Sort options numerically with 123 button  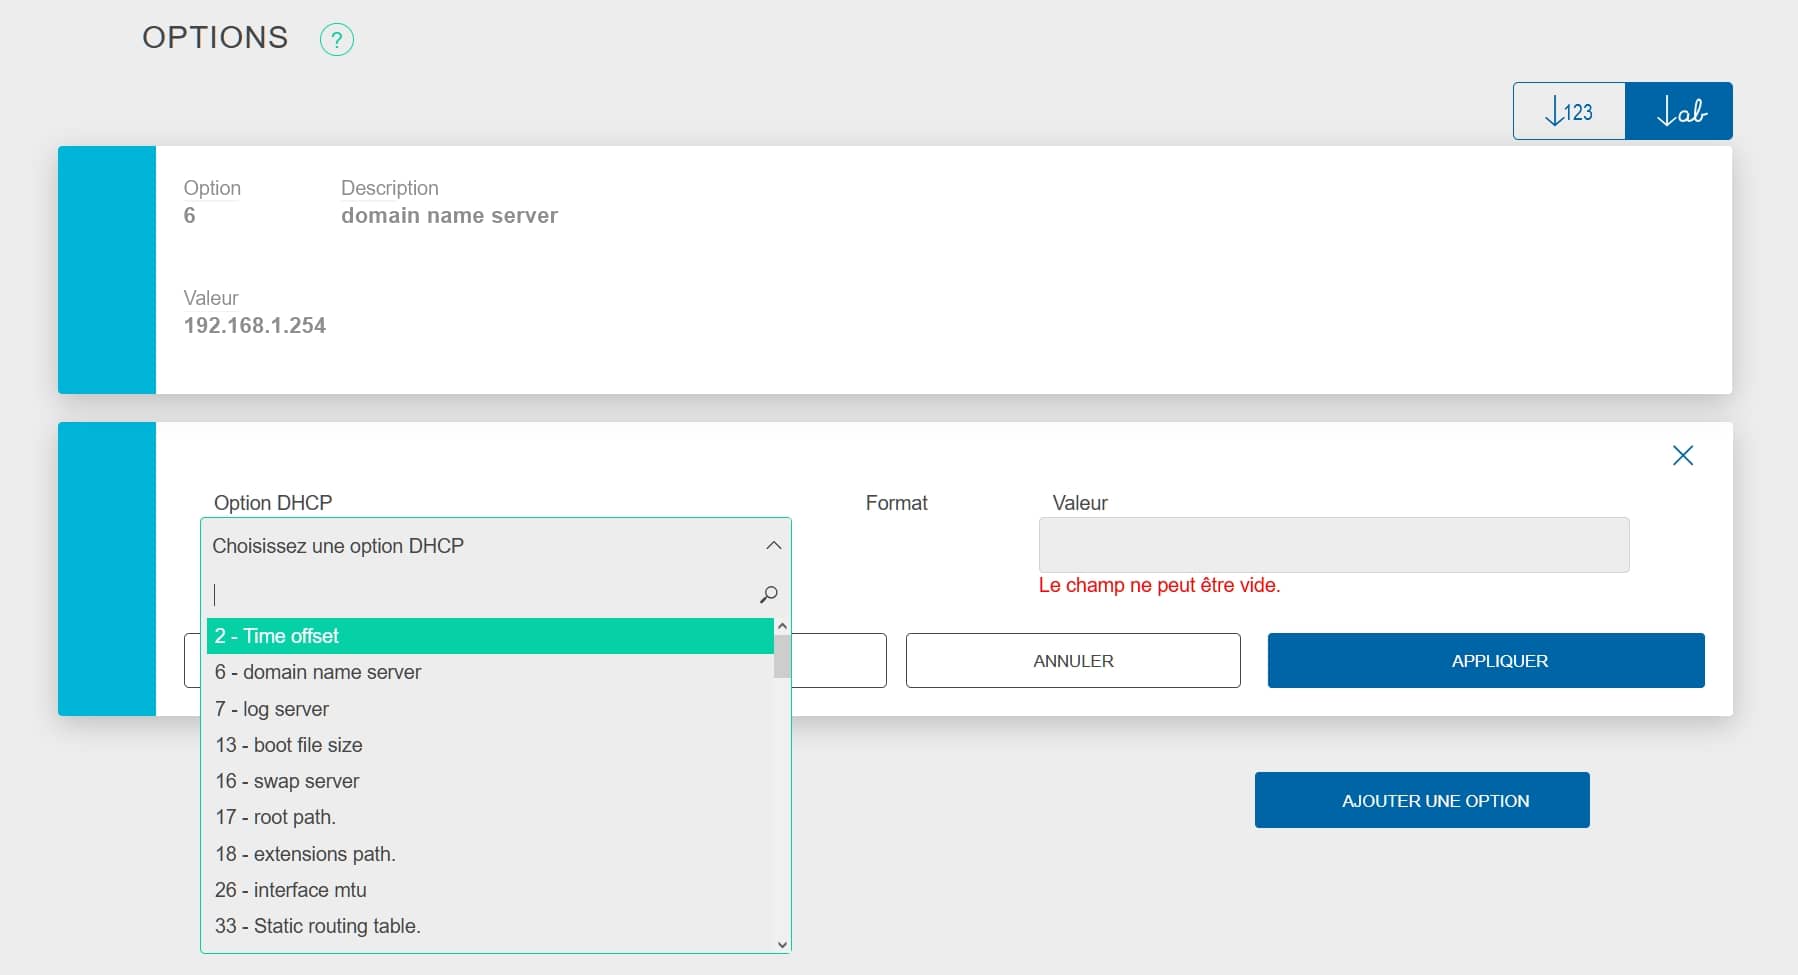(x=1568, y=111)
